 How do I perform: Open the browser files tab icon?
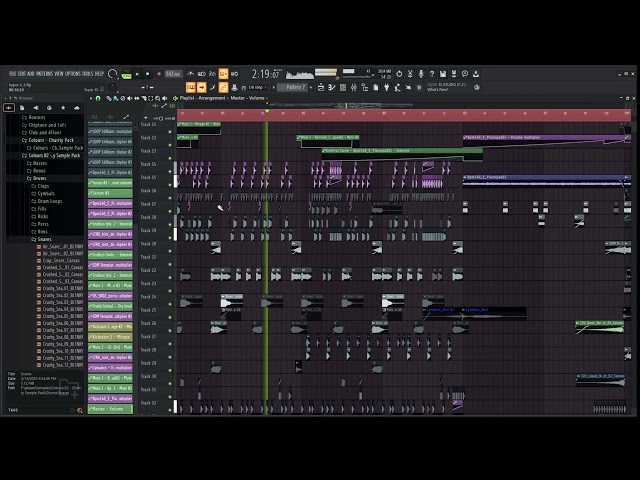pyautogui.click(x=22, y=108)
